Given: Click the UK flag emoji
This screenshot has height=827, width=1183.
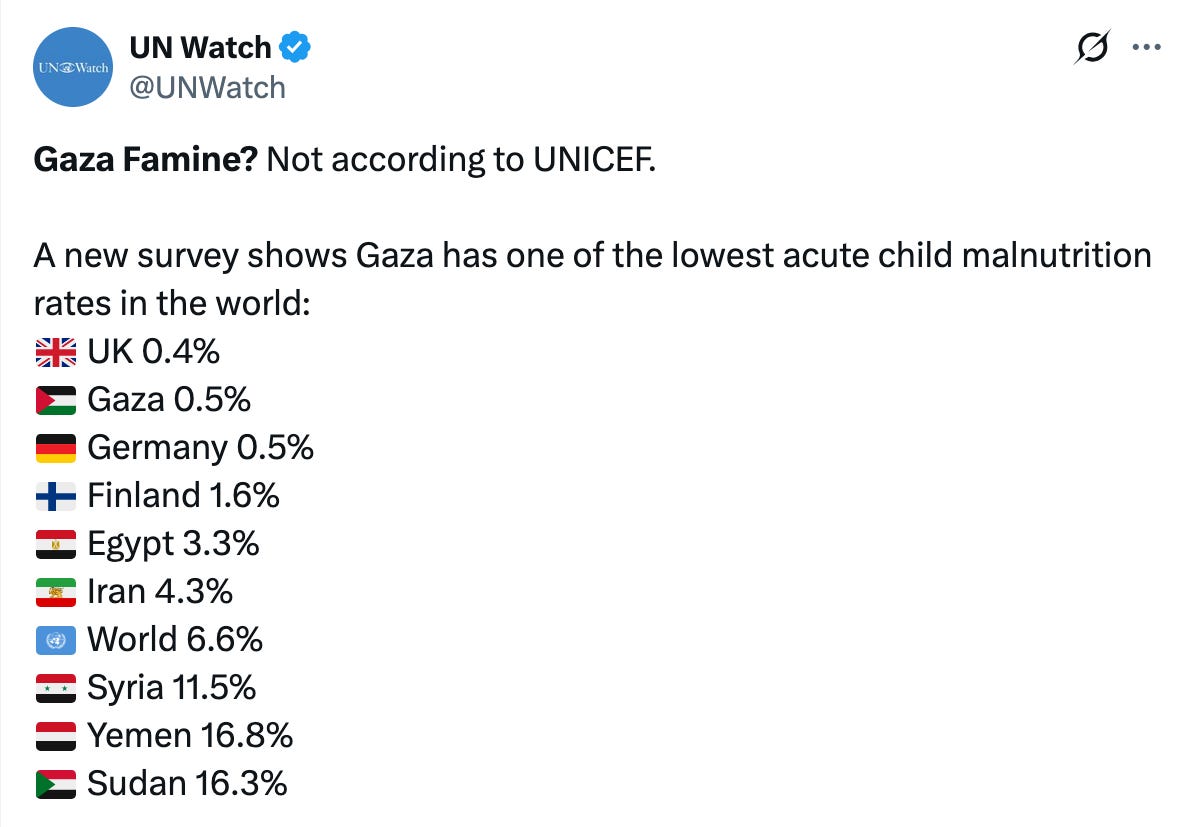Looking at the screenshot, I should click(56, 352).
